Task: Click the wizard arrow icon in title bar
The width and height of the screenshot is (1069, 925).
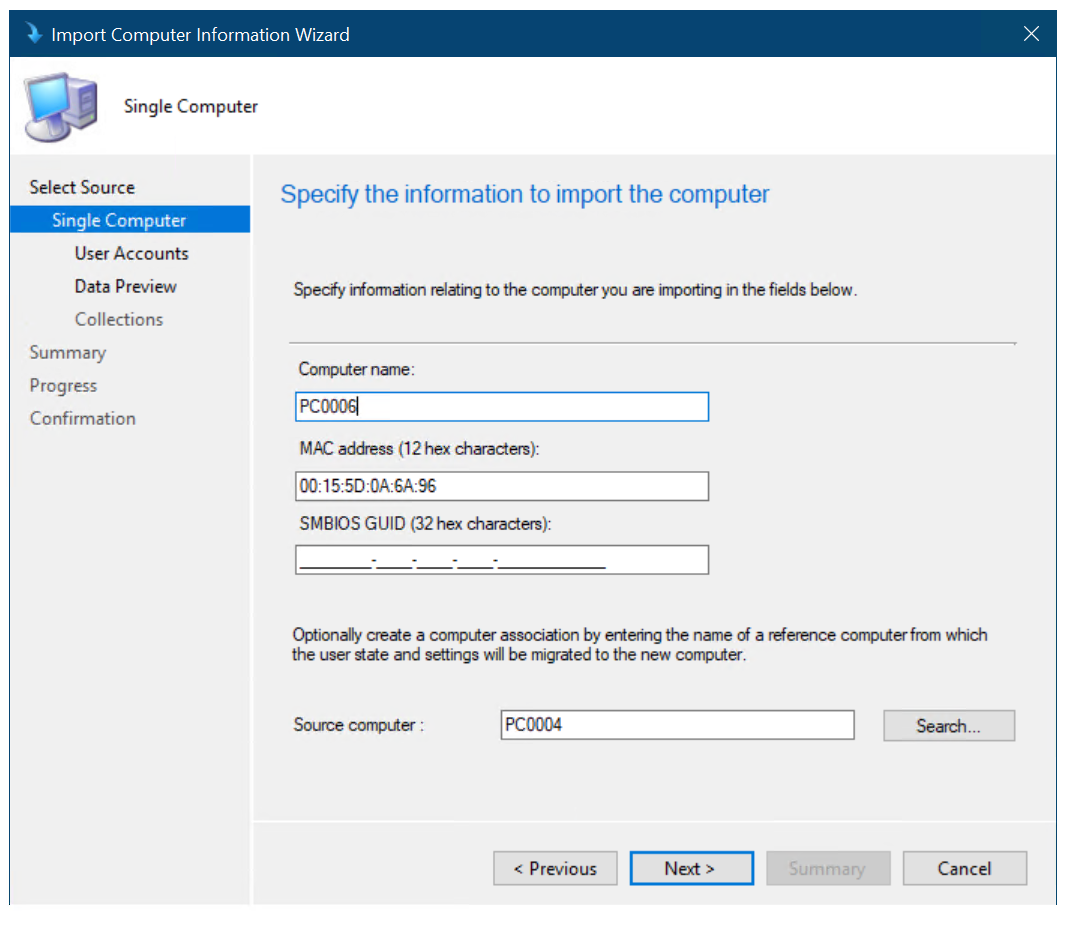Action: (x=35, y=34)
